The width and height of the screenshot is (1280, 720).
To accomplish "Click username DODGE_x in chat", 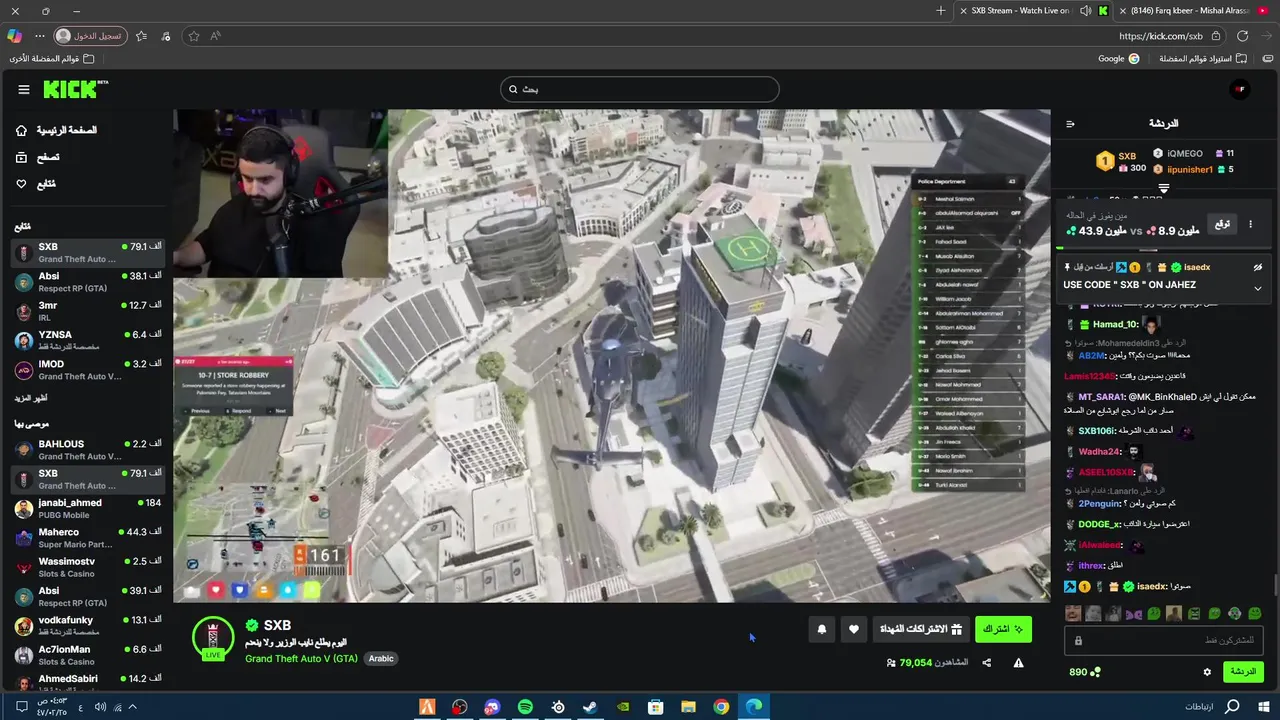I will click(1098, 524).
